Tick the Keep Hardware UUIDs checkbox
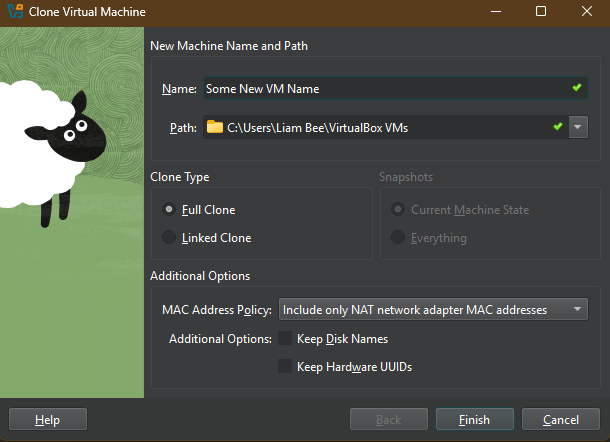The width and height of the screenshot is (610, 442). tap(285, 367)
